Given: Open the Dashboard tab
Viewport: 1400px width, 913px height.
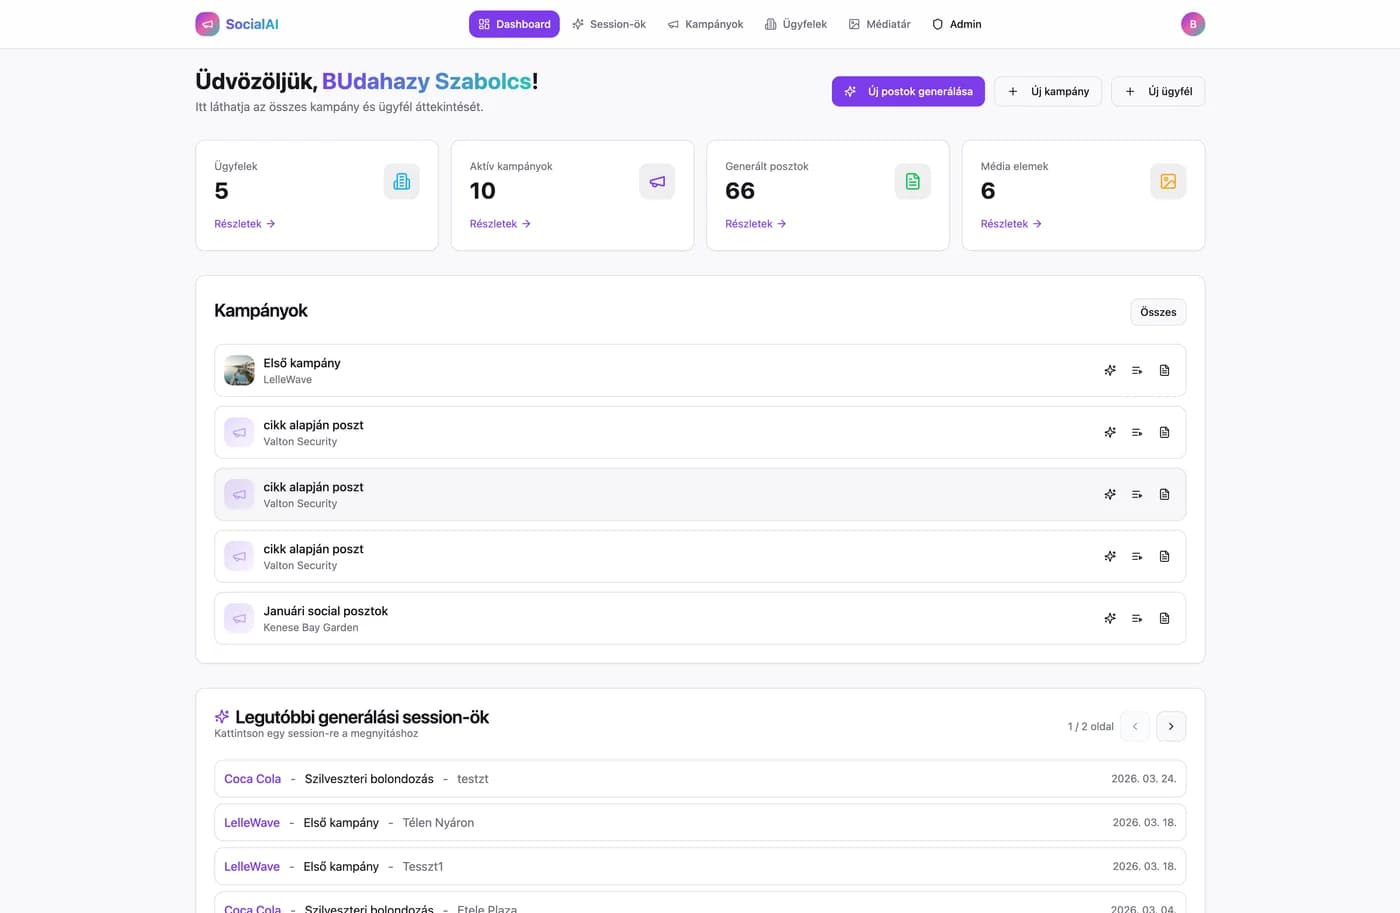Looking at the screenshot, I should [x=514, y=24].
